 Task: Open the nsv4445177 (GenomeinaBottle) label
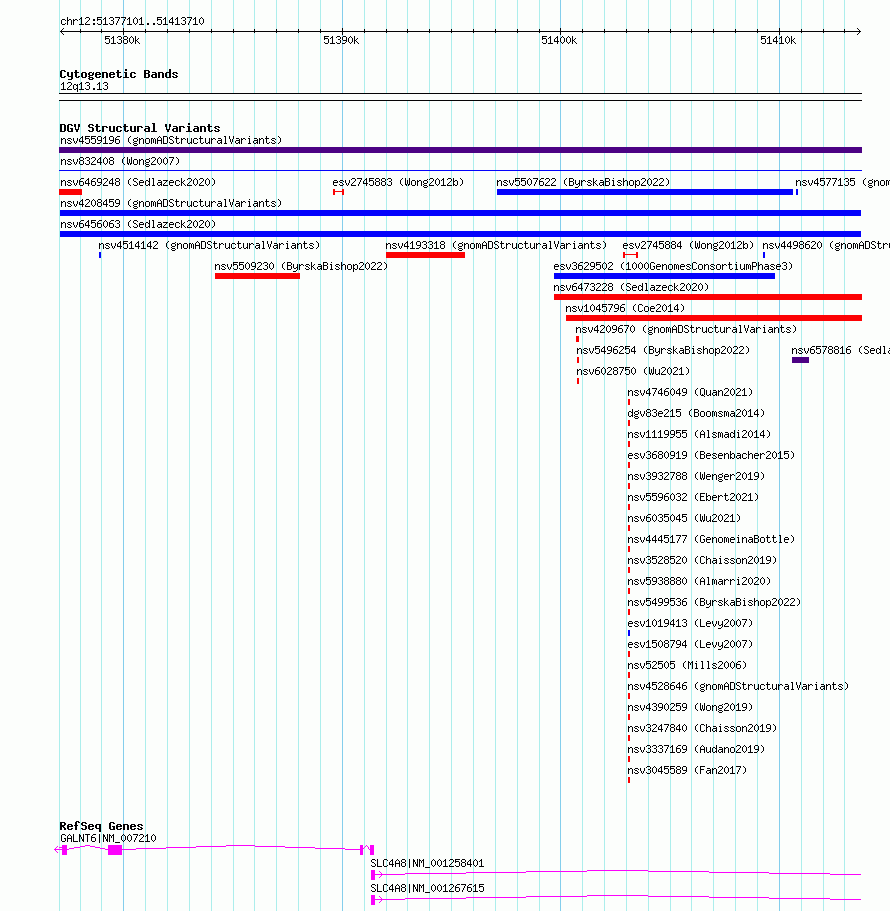(x=711, y=539)
